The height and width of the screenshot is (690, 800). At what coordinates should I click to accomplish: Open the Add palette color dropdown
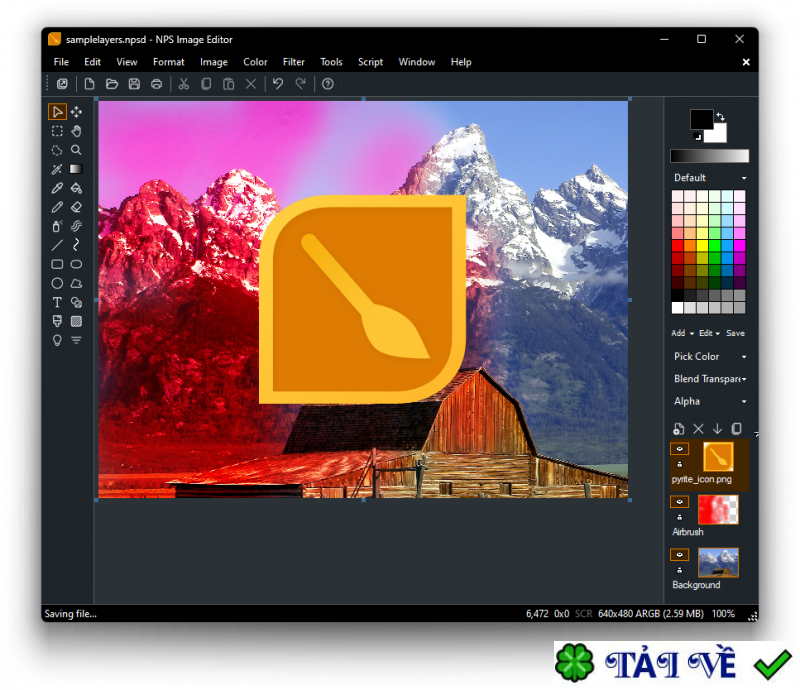[x=683, y=333]
